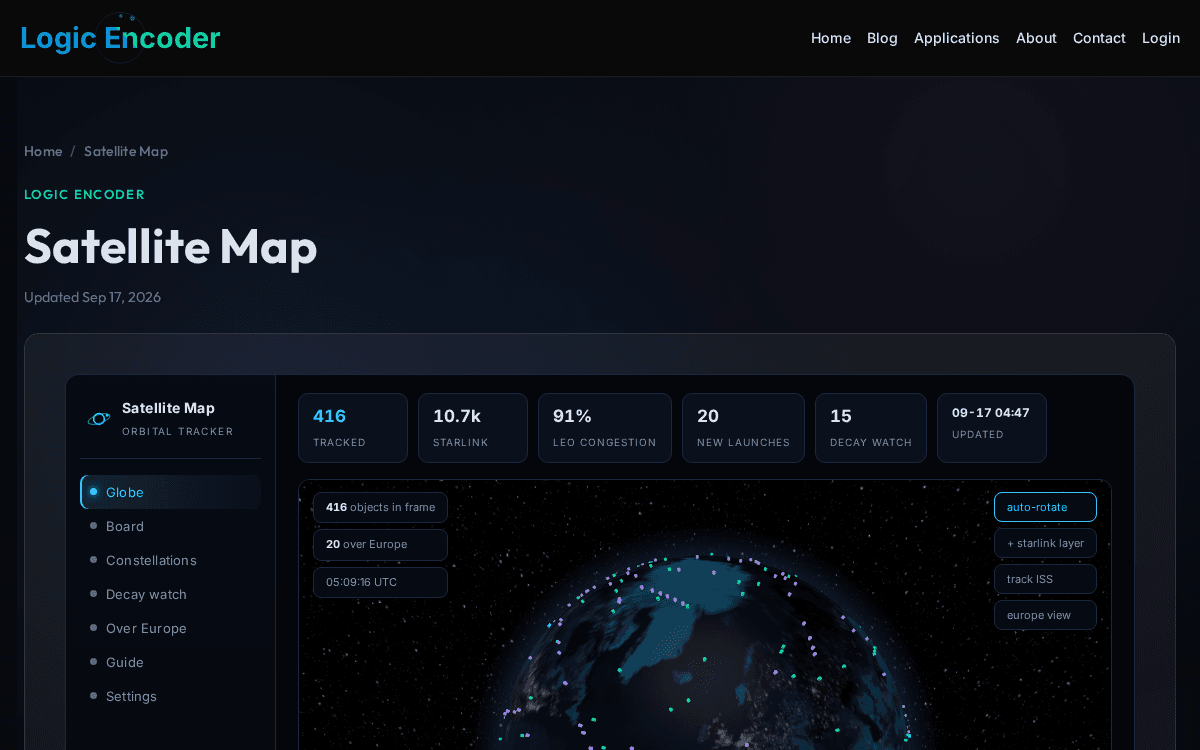Open Constellations in the sidebar
This screenshot has height=750, width=1200.
[171, 560]
